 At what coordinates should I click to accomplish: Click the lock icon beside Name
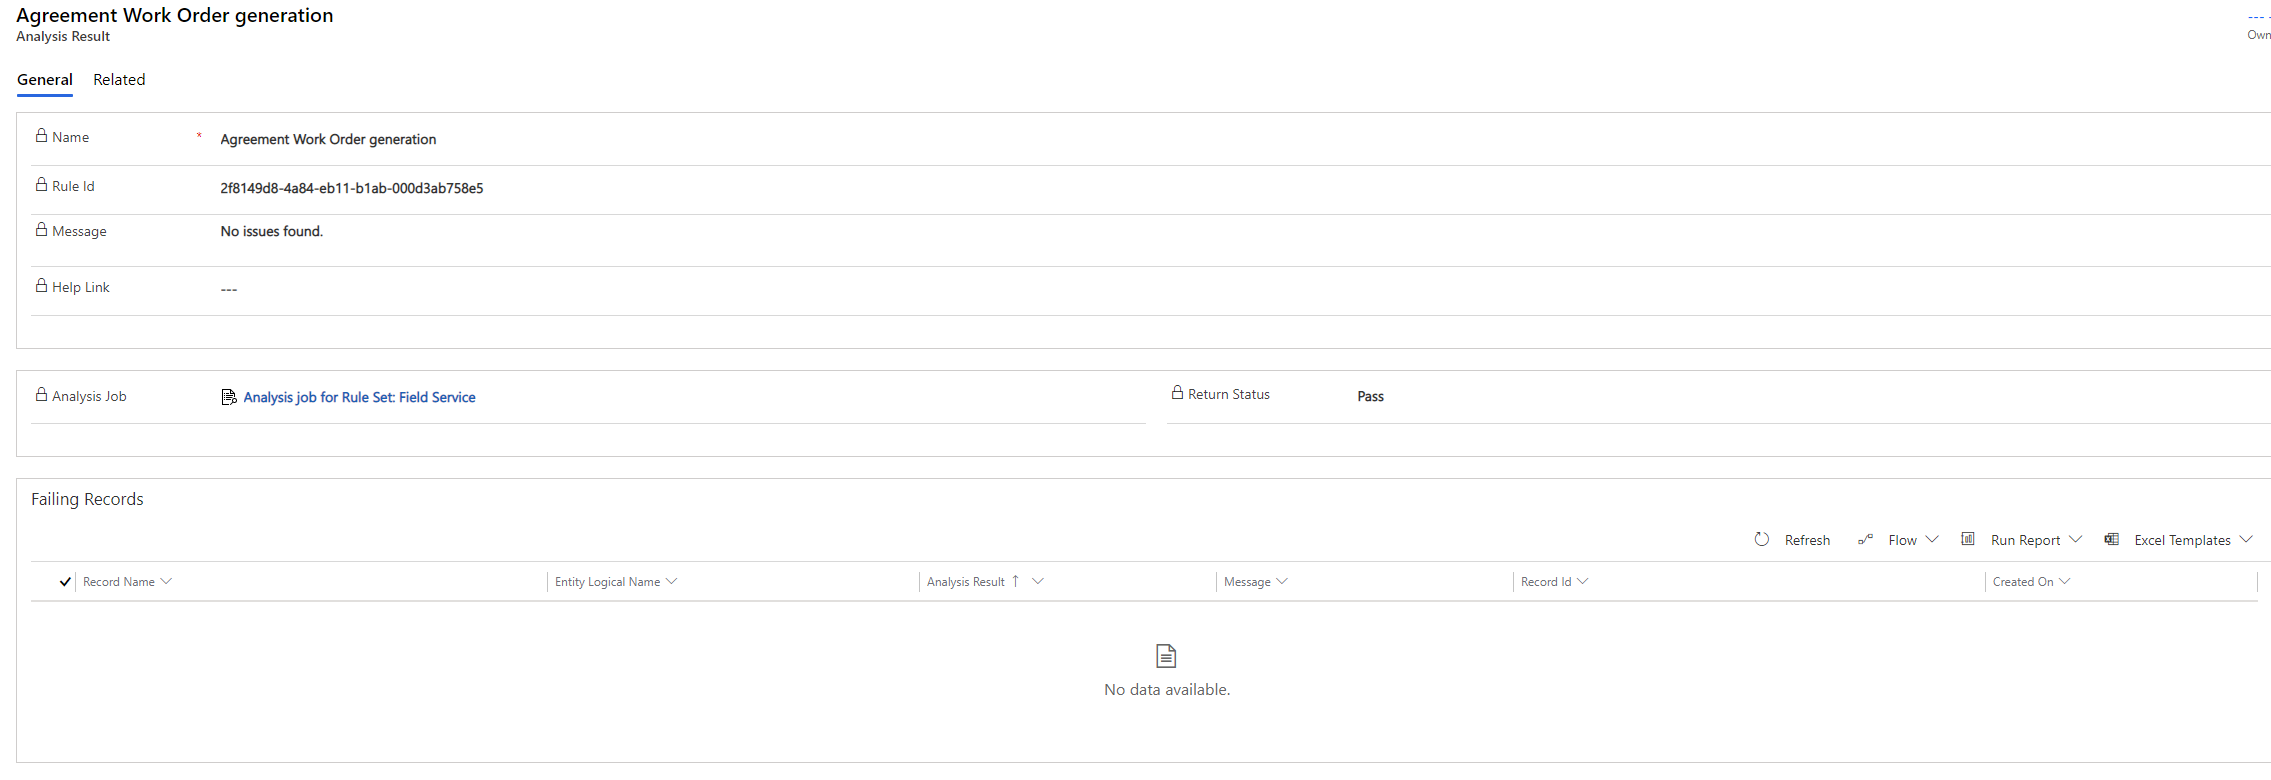(41, 135)
